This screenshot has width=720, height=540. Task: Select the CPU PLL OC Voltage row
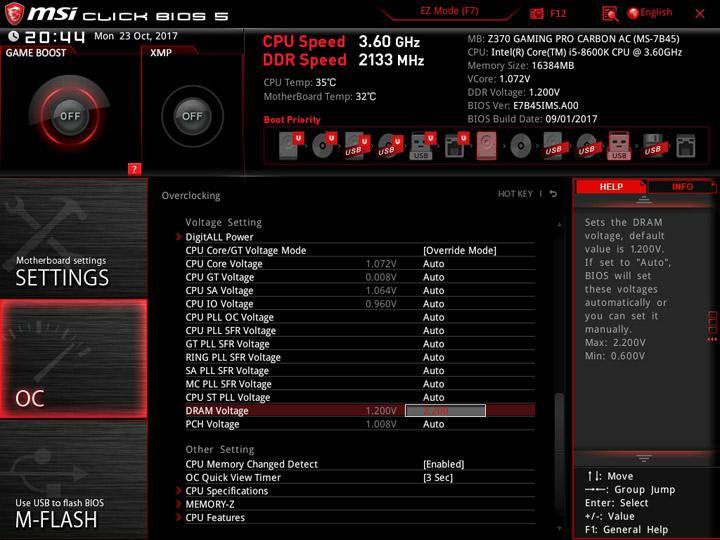[360, 317]
